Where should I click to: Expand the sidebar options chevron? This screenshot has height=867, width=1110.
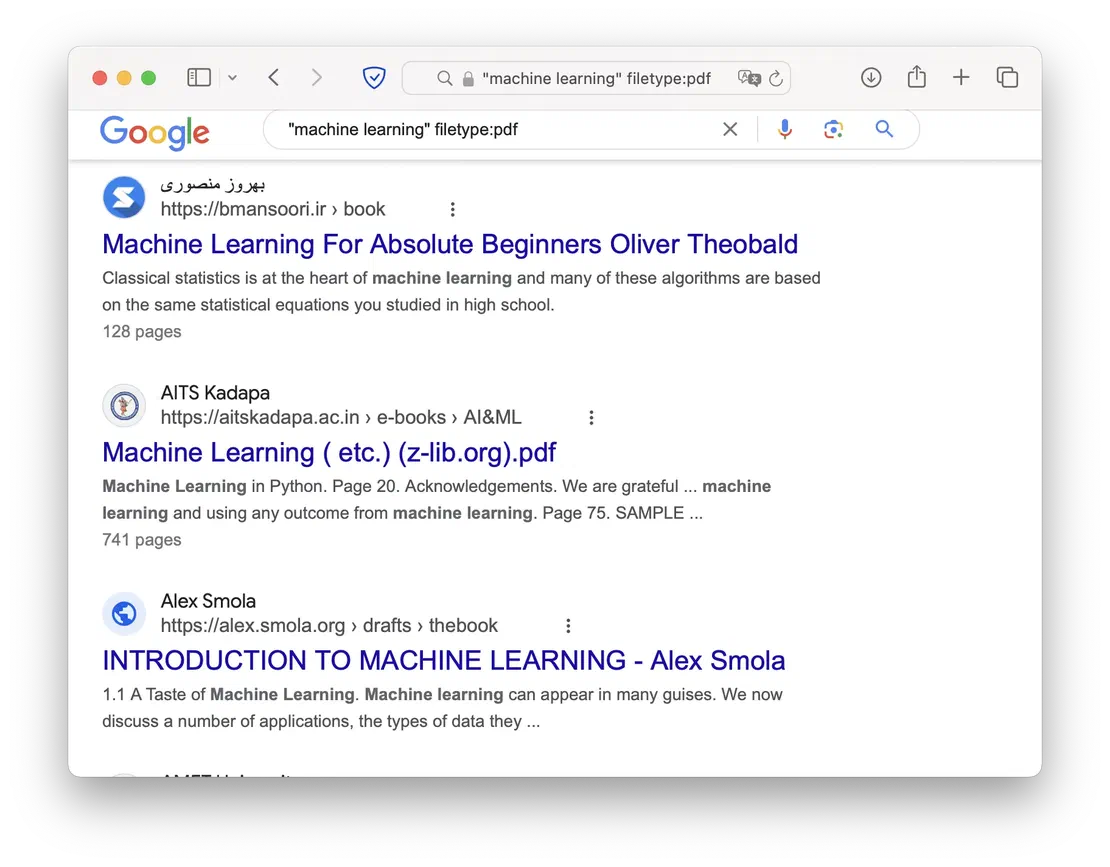click(x=232, y=78)
